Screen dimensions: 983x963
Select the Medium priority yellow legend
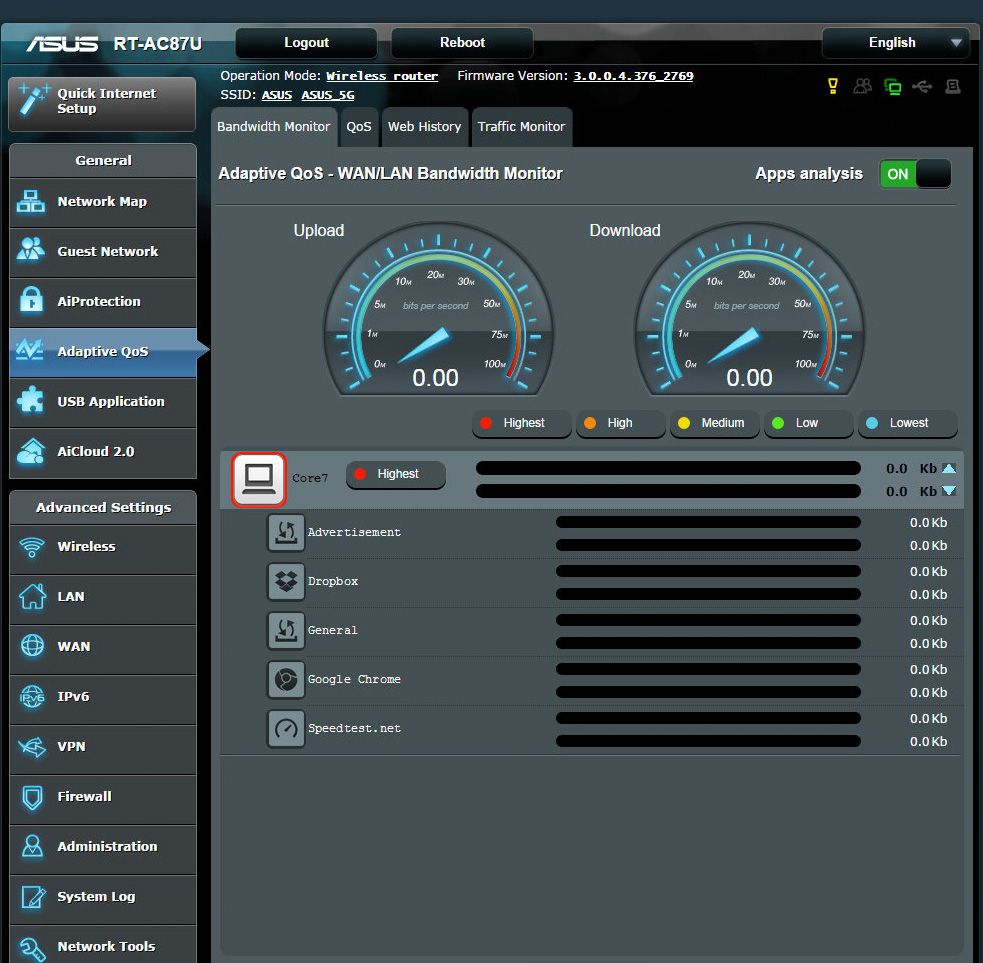[713, 423]
